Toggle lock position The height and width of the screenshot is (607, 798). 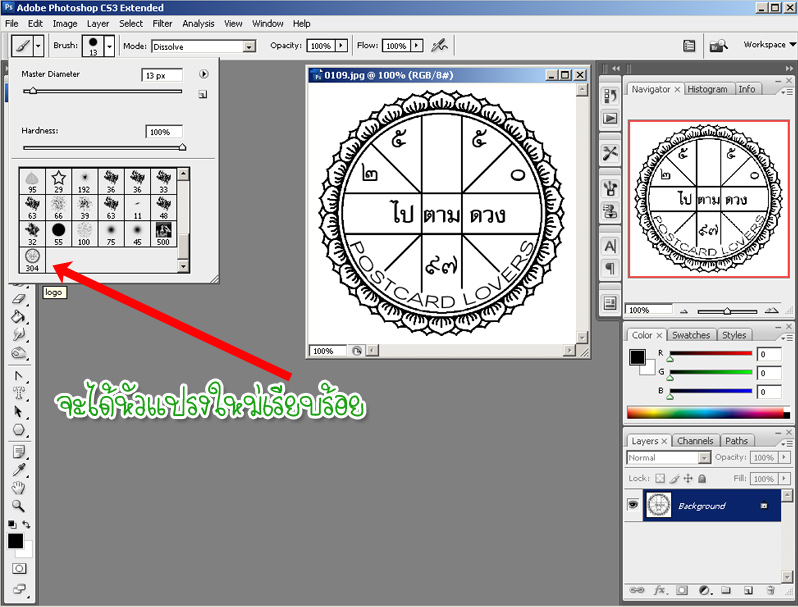[x=688, y=478]
